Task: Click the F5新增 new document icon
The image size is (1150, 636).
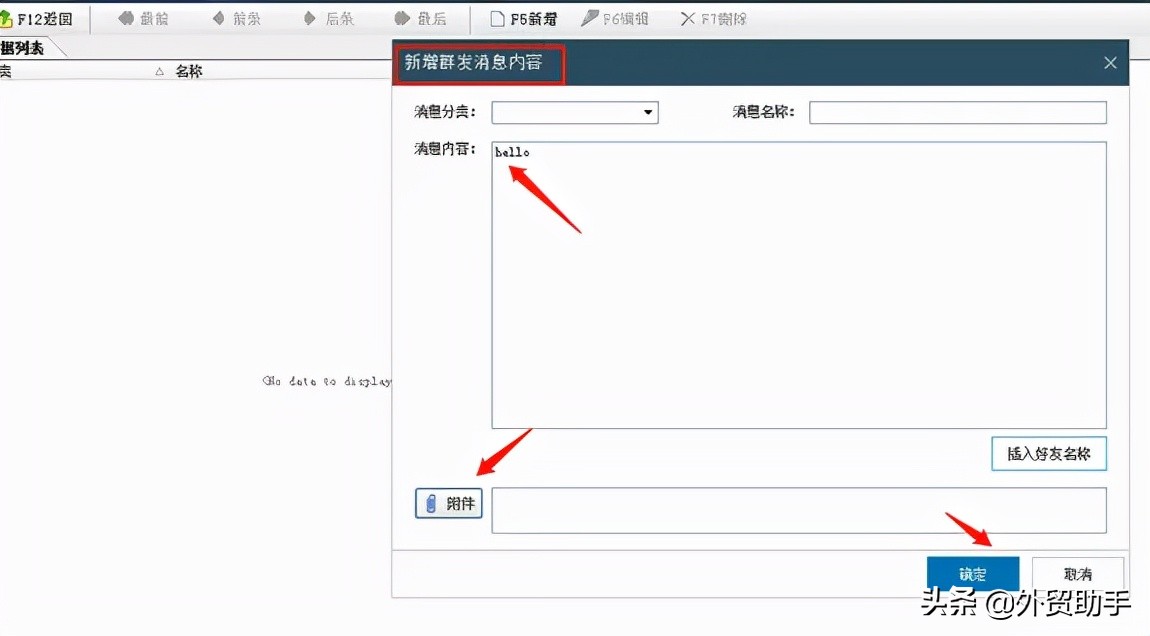Action: coord(496,18)
